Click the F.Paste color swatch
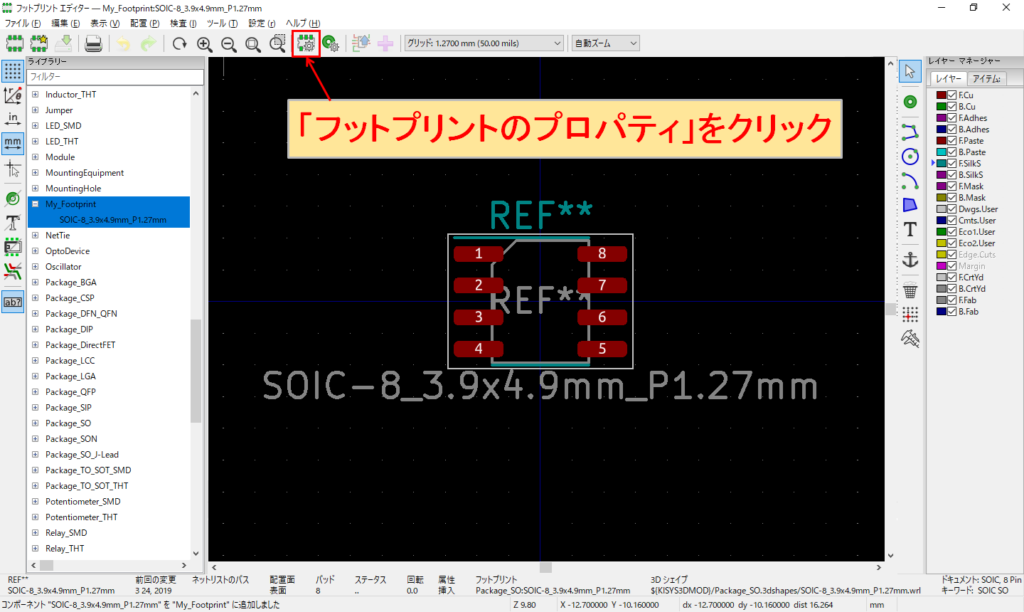Screen dimensions: 1024x612 click(x=941, y=141)
